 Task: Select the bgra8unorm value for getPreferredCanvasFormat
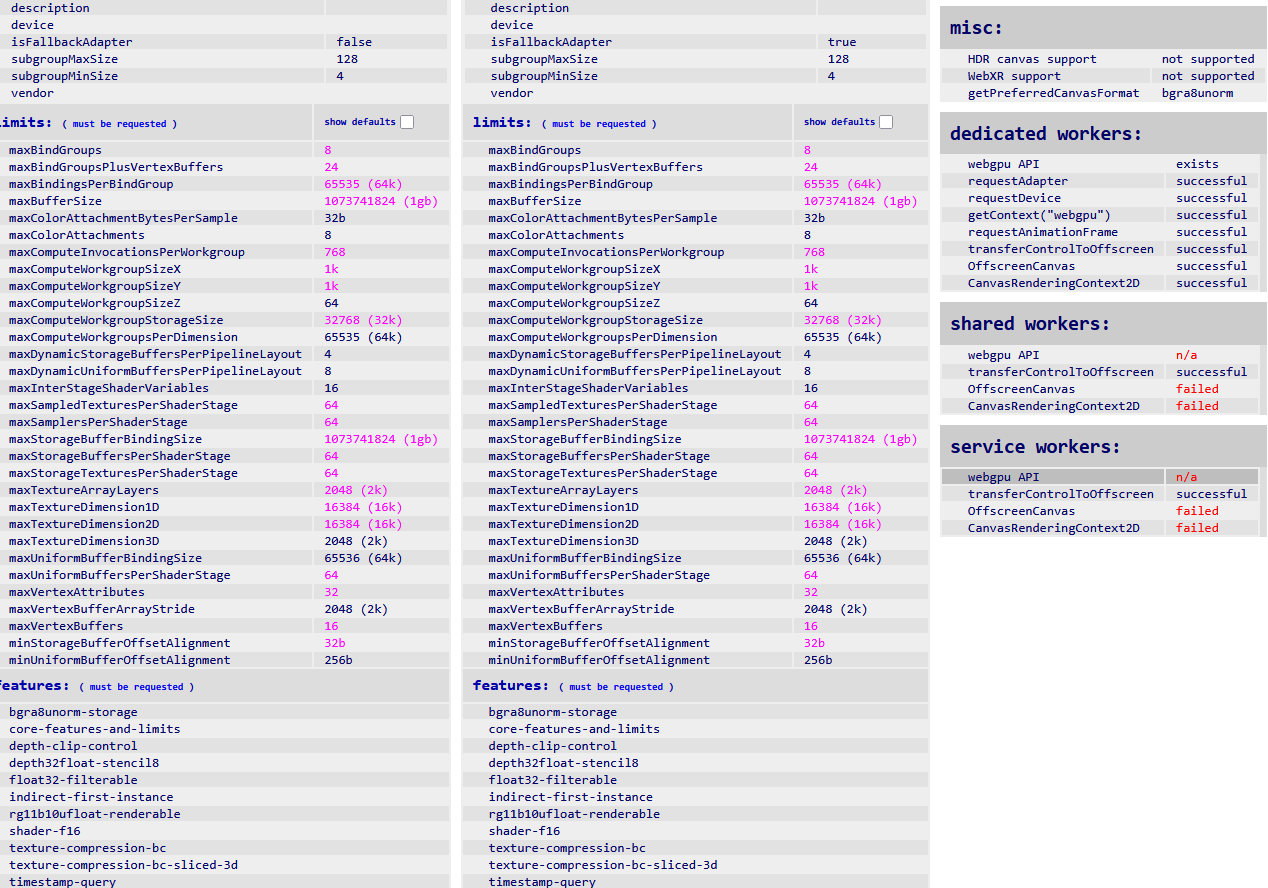coord(1197,93)
